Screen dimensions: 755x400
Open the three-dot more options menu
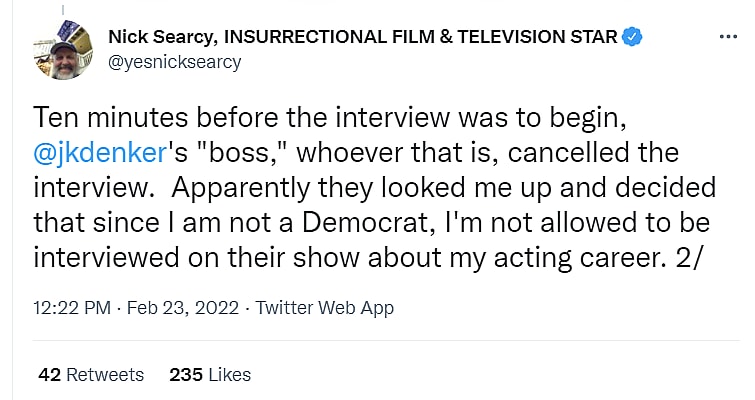(x=728, y=38)
